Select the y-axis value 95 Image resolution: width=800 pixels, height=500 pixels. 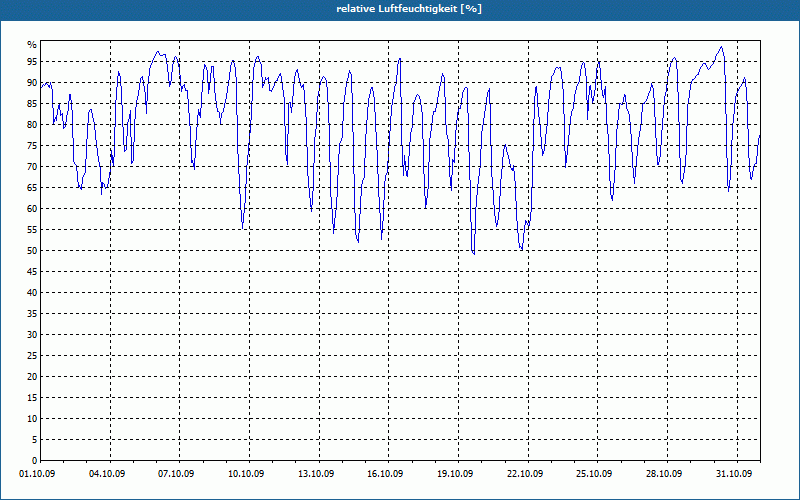32,62
